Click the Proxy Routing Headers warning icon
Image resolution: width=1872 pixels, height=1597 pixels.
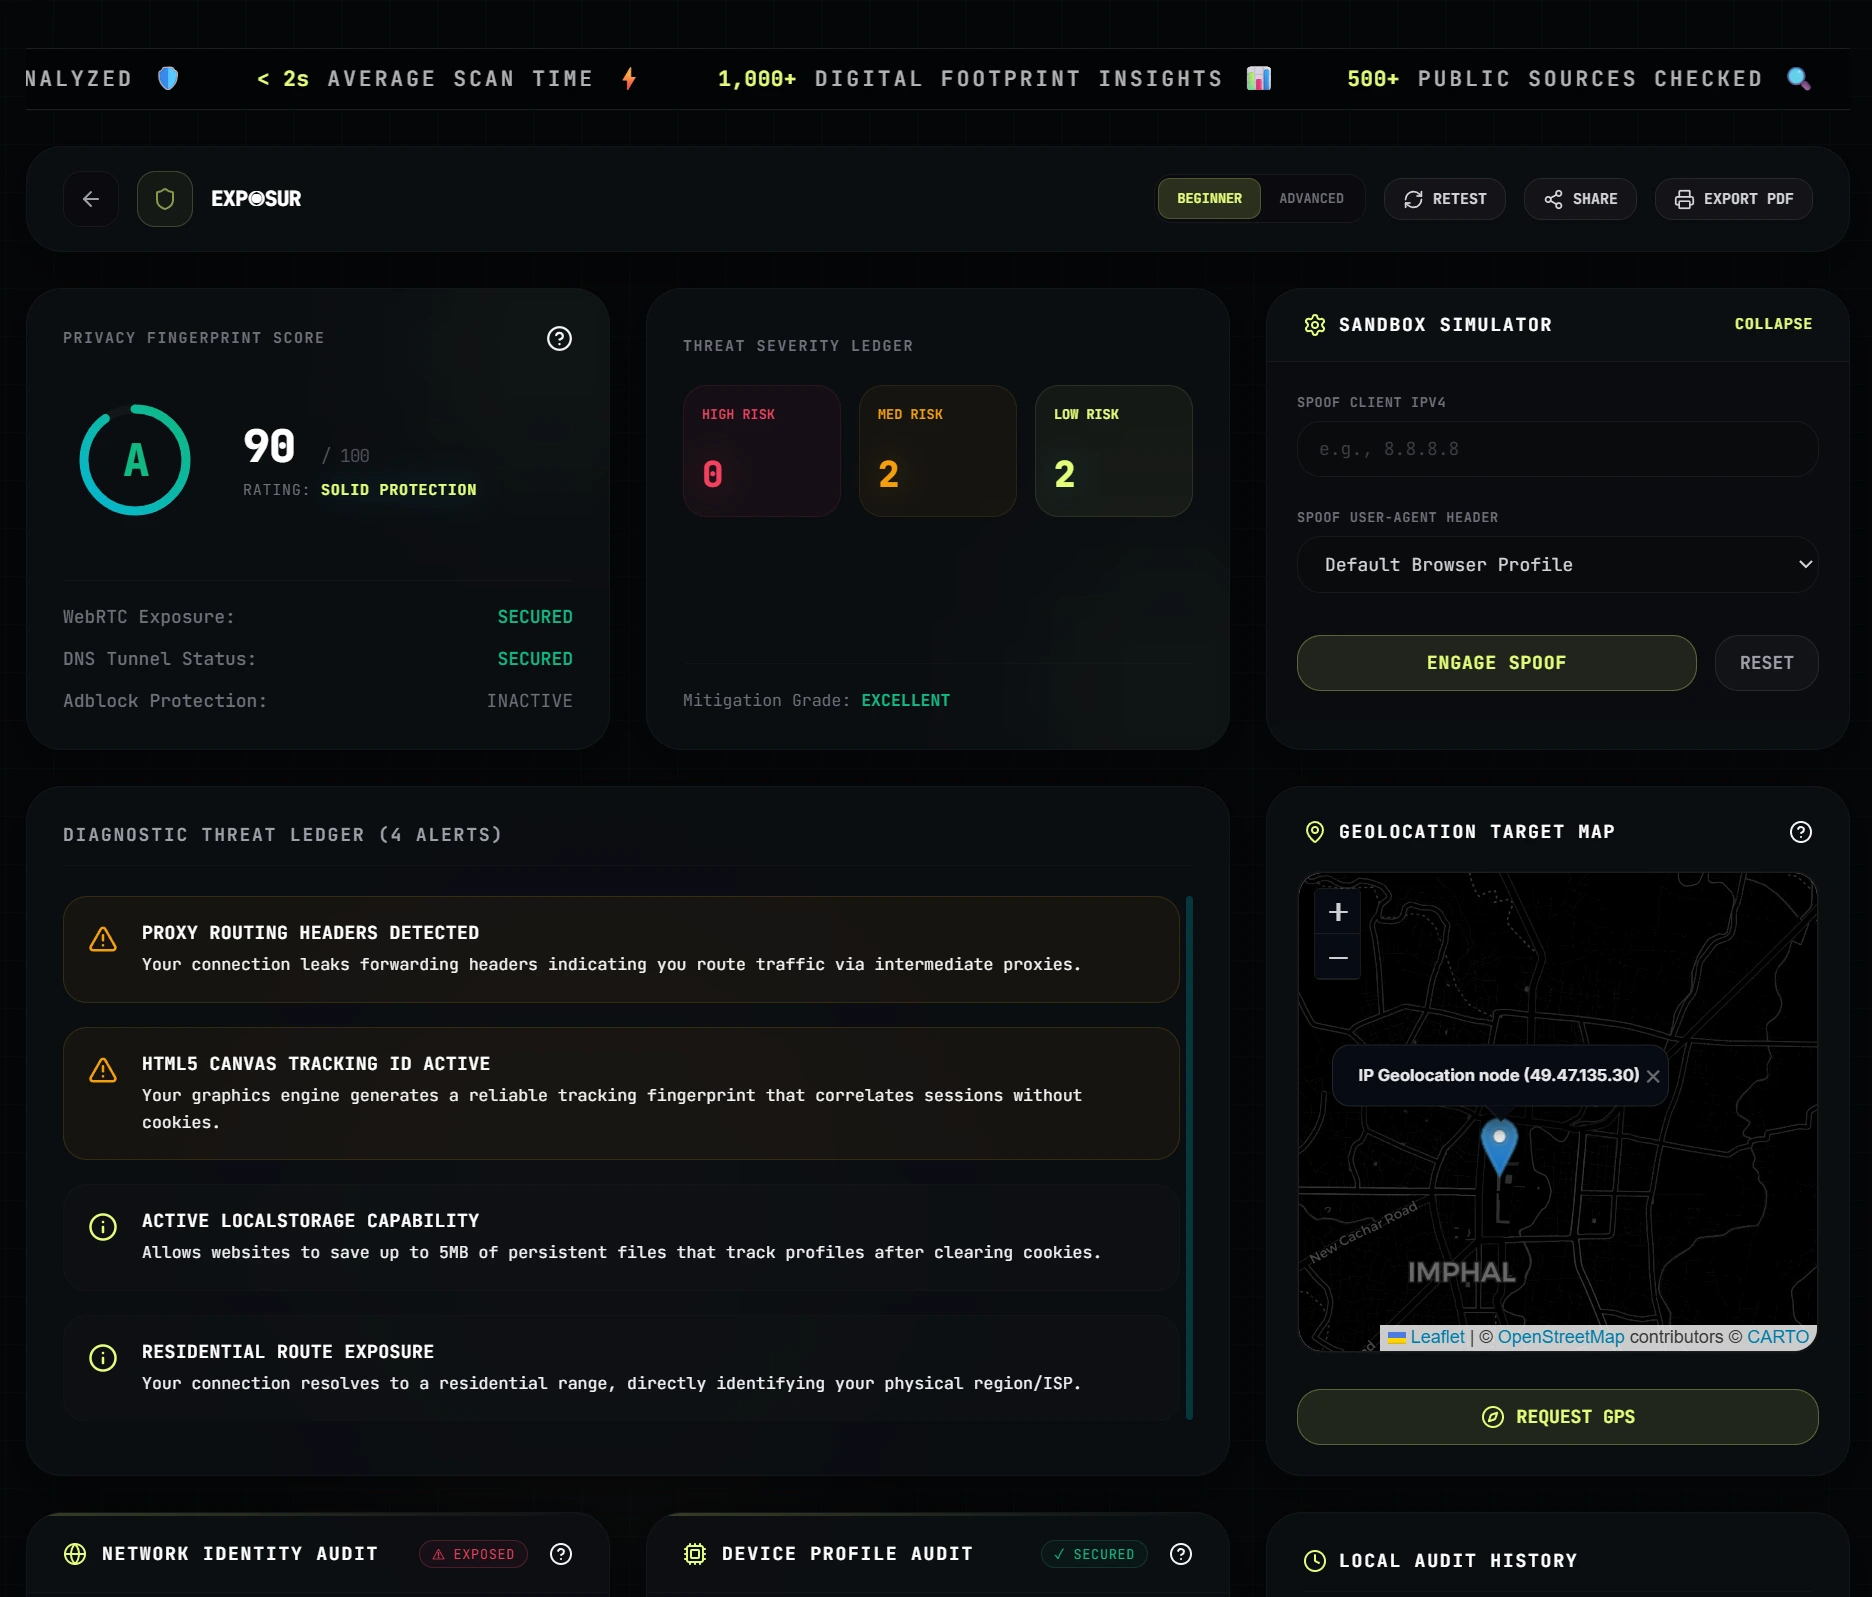click(x=103, y=939)
